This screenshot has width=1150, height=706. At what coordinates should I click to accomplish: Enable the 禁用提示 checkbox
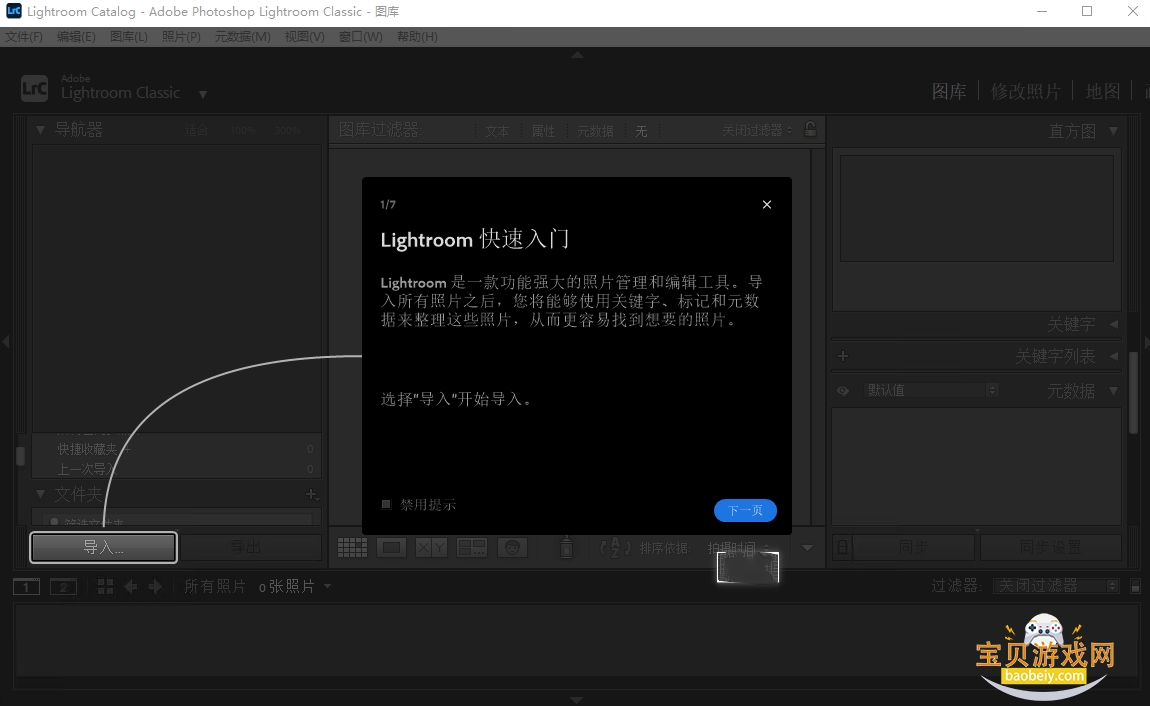coord(387,504)
